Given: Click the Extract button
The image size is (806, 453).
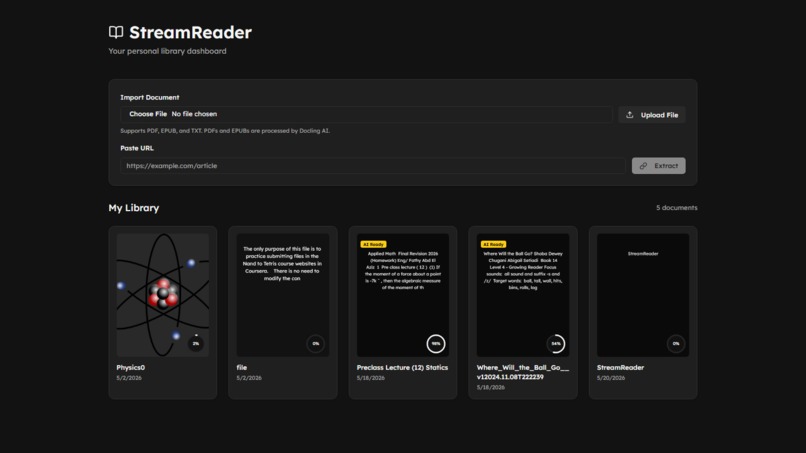Looking at the screenshot, I should pyautogui.click(x=658, y=166).
